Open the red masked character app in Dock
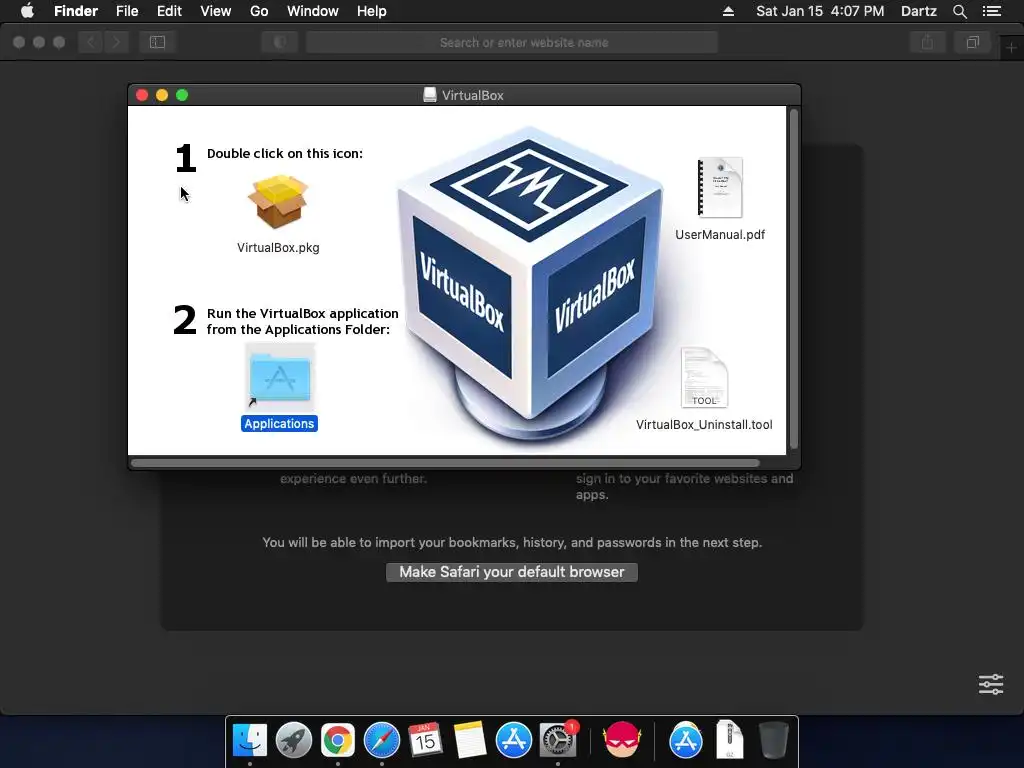The height and width of the screenshot is (768, 1024). point(622,740)
